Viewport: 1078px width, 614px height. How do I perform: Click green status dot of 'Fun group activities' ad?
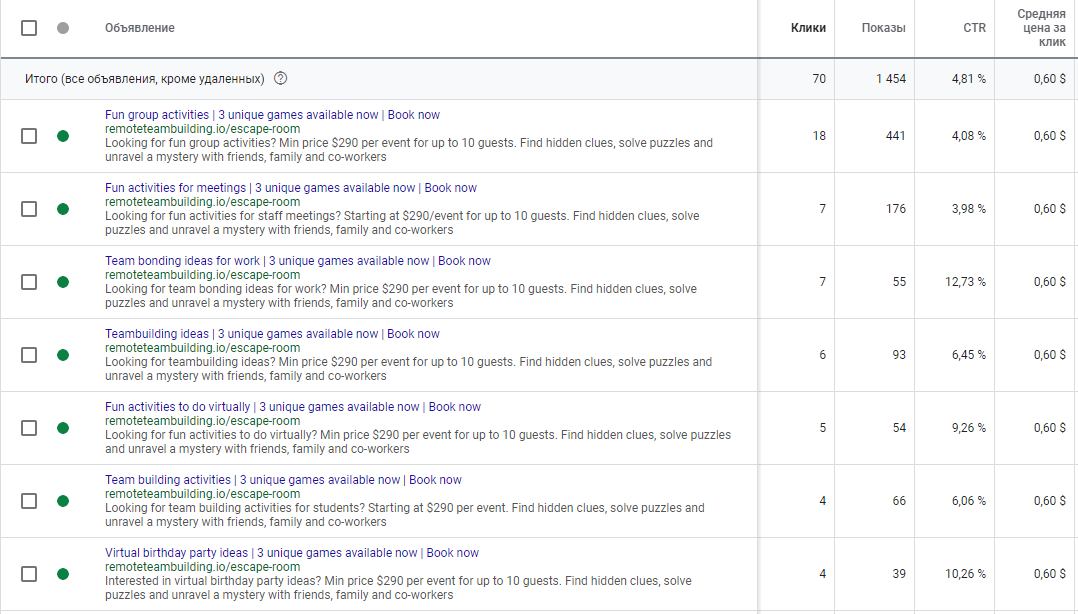click(x=63, y=136)
